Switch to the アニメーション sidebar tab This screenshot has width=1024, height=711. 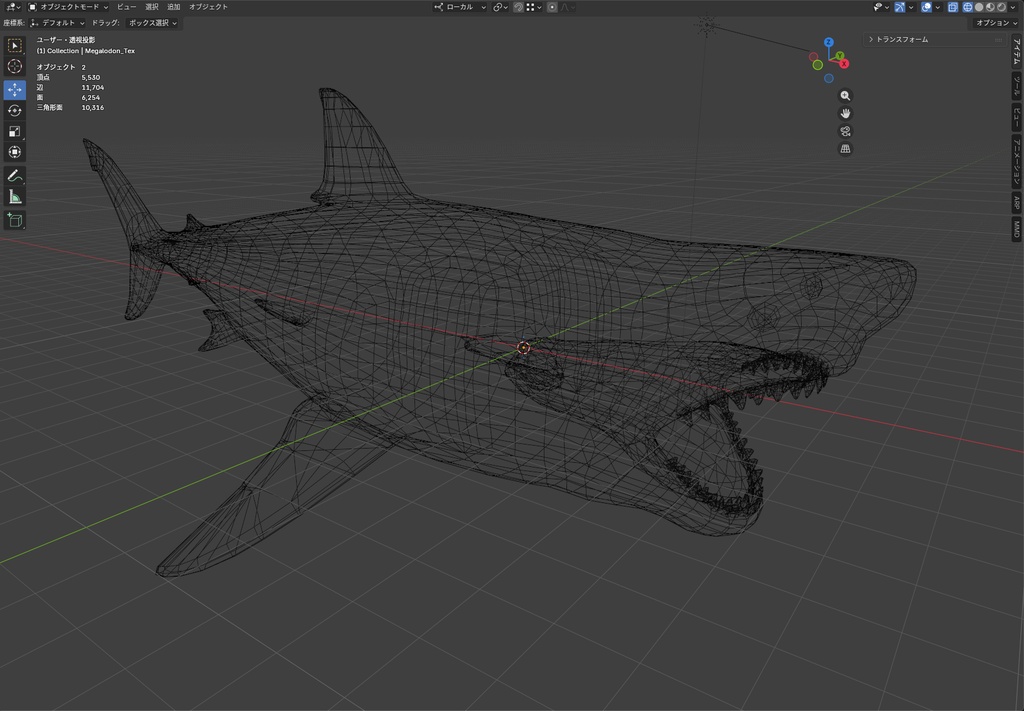(x=1017, y=161)
